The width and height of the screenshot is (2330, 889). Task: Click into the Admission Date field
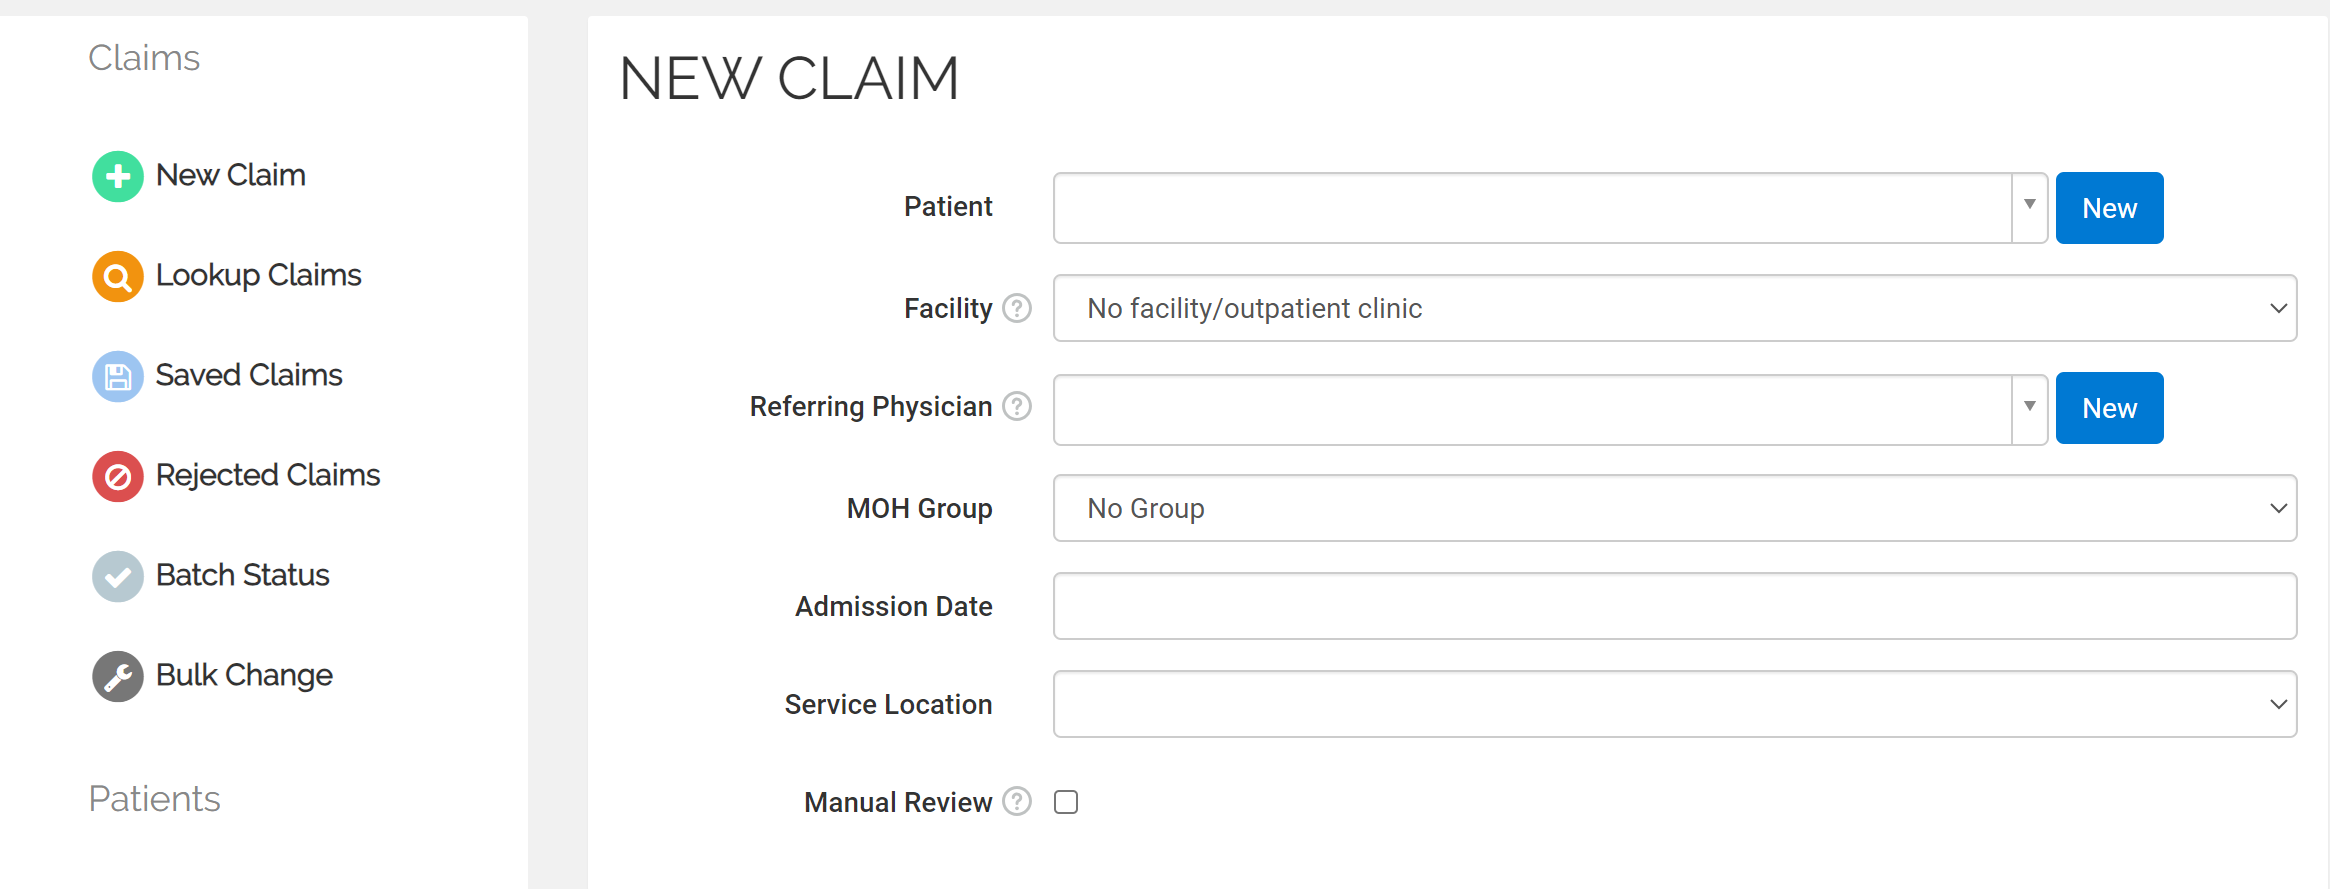coord(1674,606)
